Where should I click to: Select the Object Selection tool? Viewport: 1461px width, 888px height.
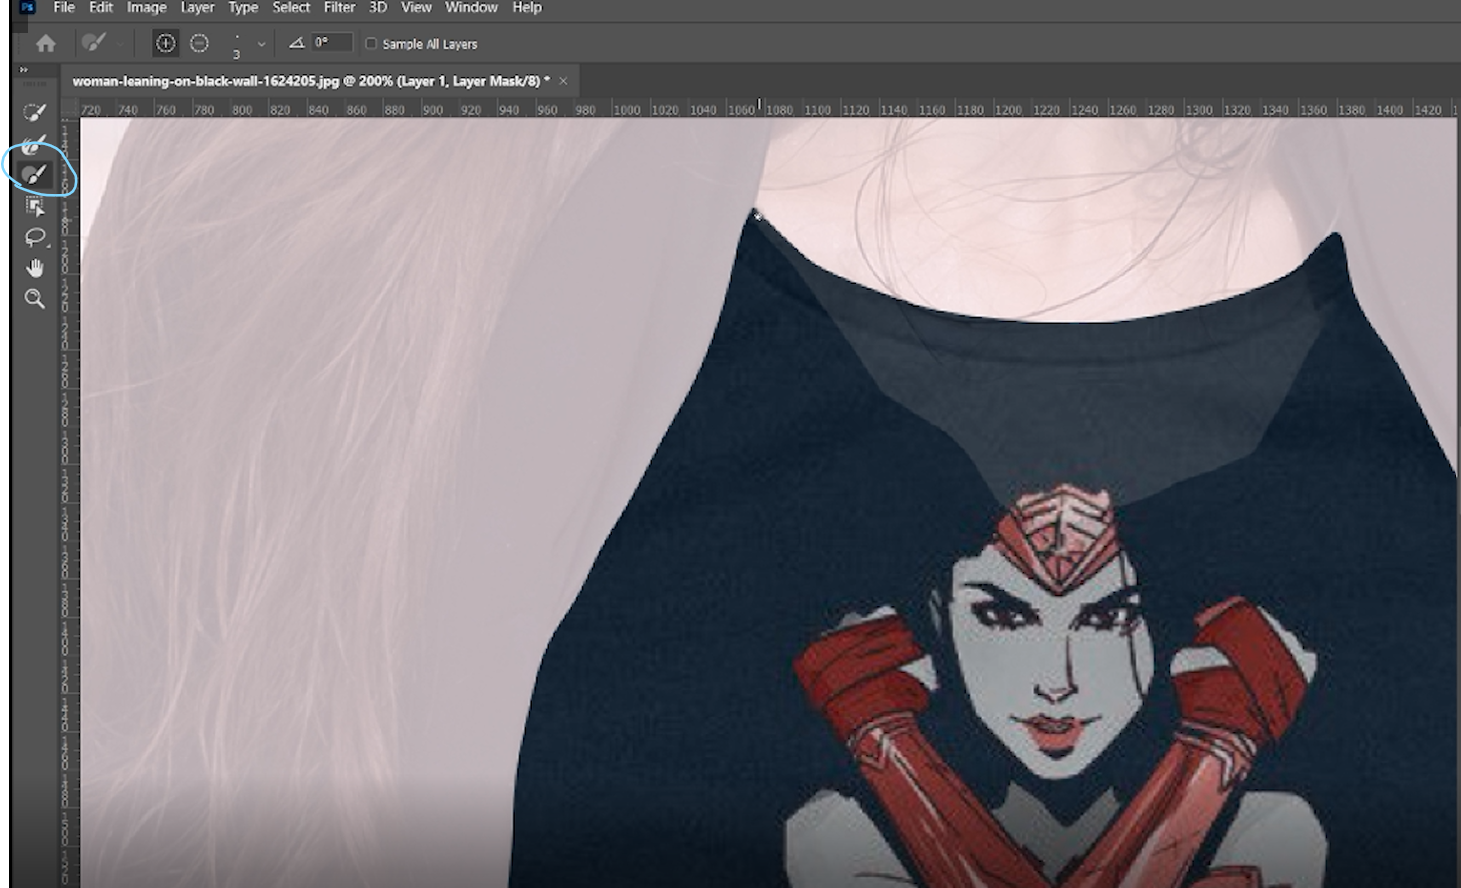(x=35, y=205)
